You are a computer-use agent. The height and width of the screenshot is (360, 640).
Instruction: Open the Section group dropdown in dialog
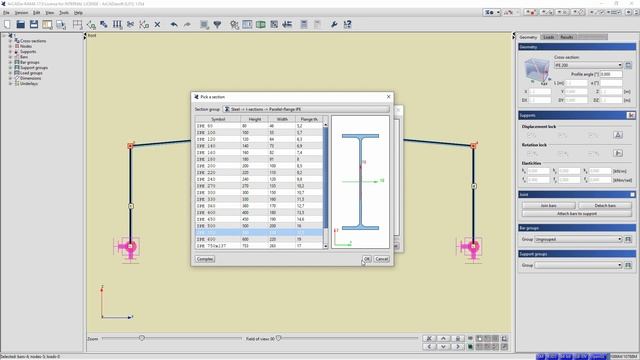pos(306,109)
